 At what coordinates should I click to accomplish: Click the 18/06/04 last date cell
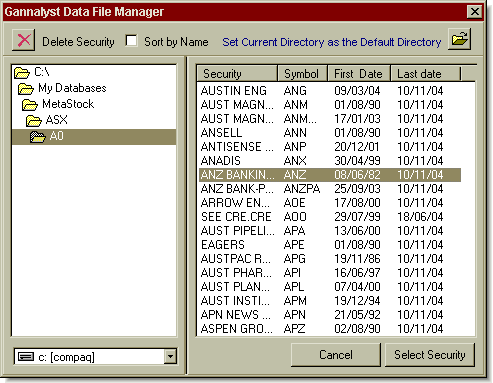420,217
